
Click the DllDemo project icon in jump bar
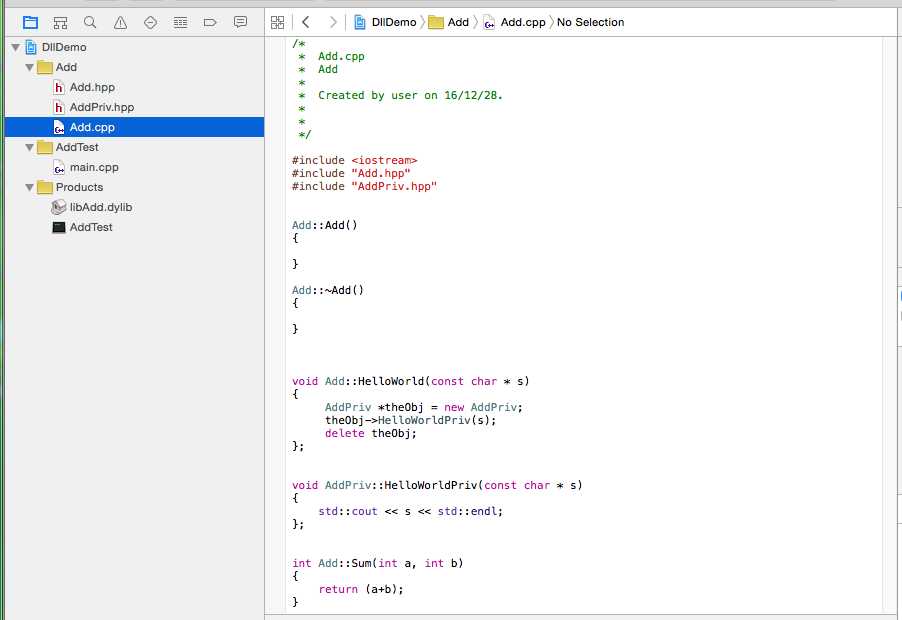pos(360,22)
